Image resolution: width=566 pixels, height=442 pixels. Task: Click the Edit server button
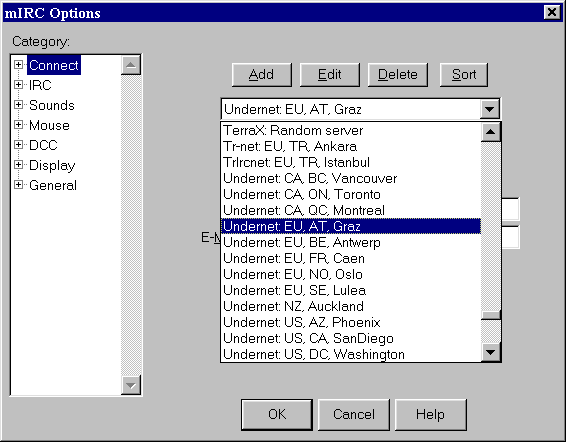pyautogui.click(x=330, y=75)
